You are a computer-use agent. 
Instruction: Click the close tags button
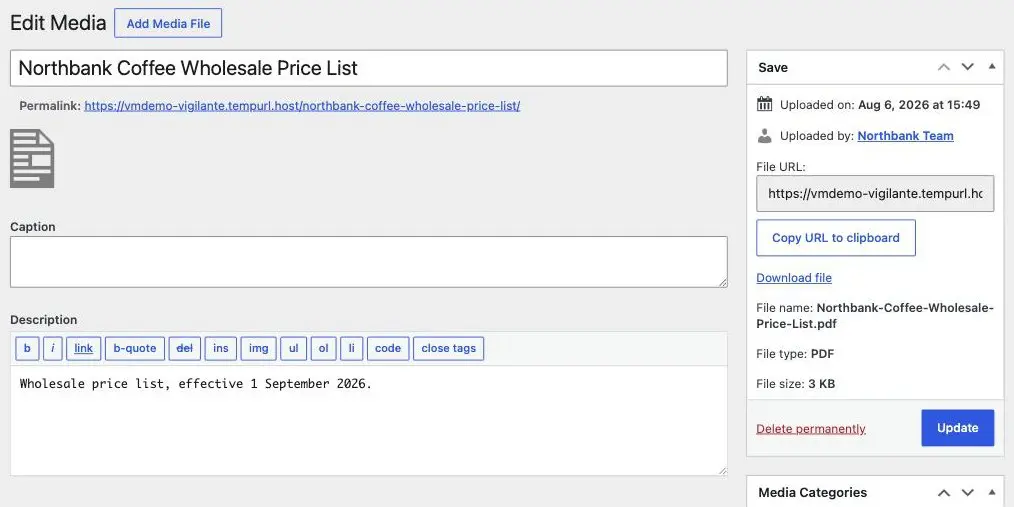pos(449,349)
